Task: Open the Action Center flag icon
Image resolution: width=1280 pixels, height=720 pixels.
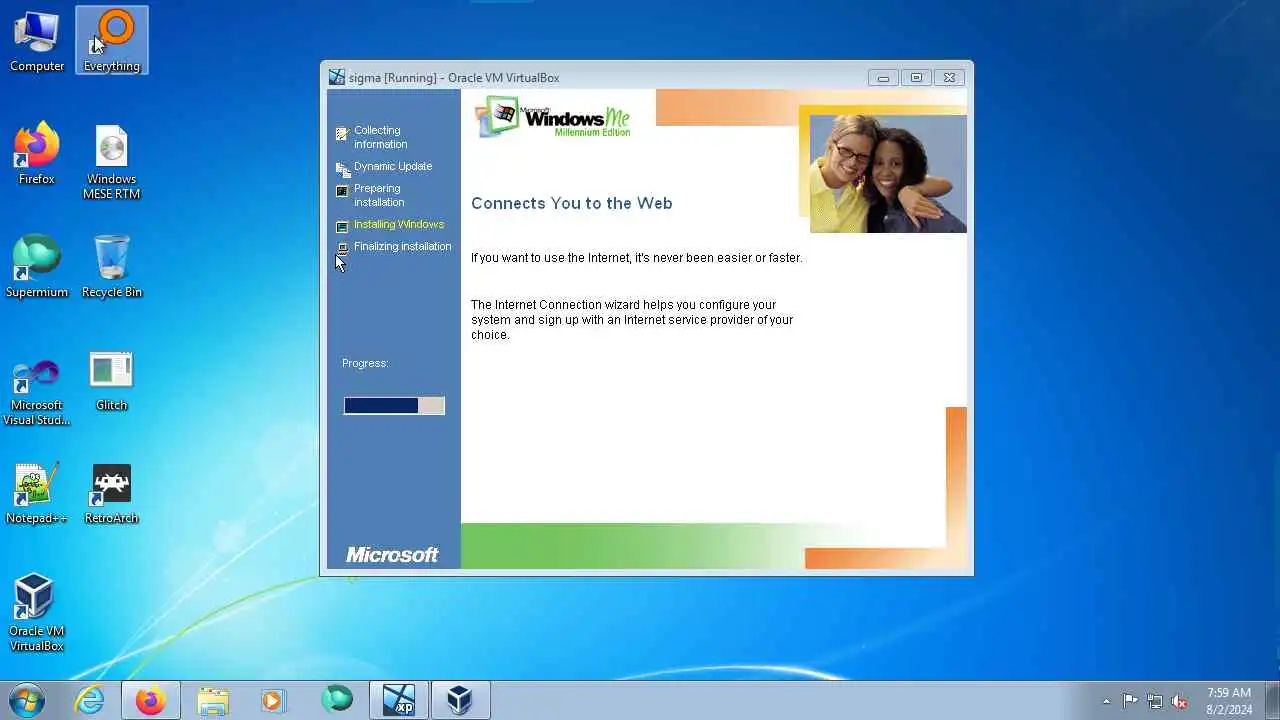Action: click(1130, 701)
